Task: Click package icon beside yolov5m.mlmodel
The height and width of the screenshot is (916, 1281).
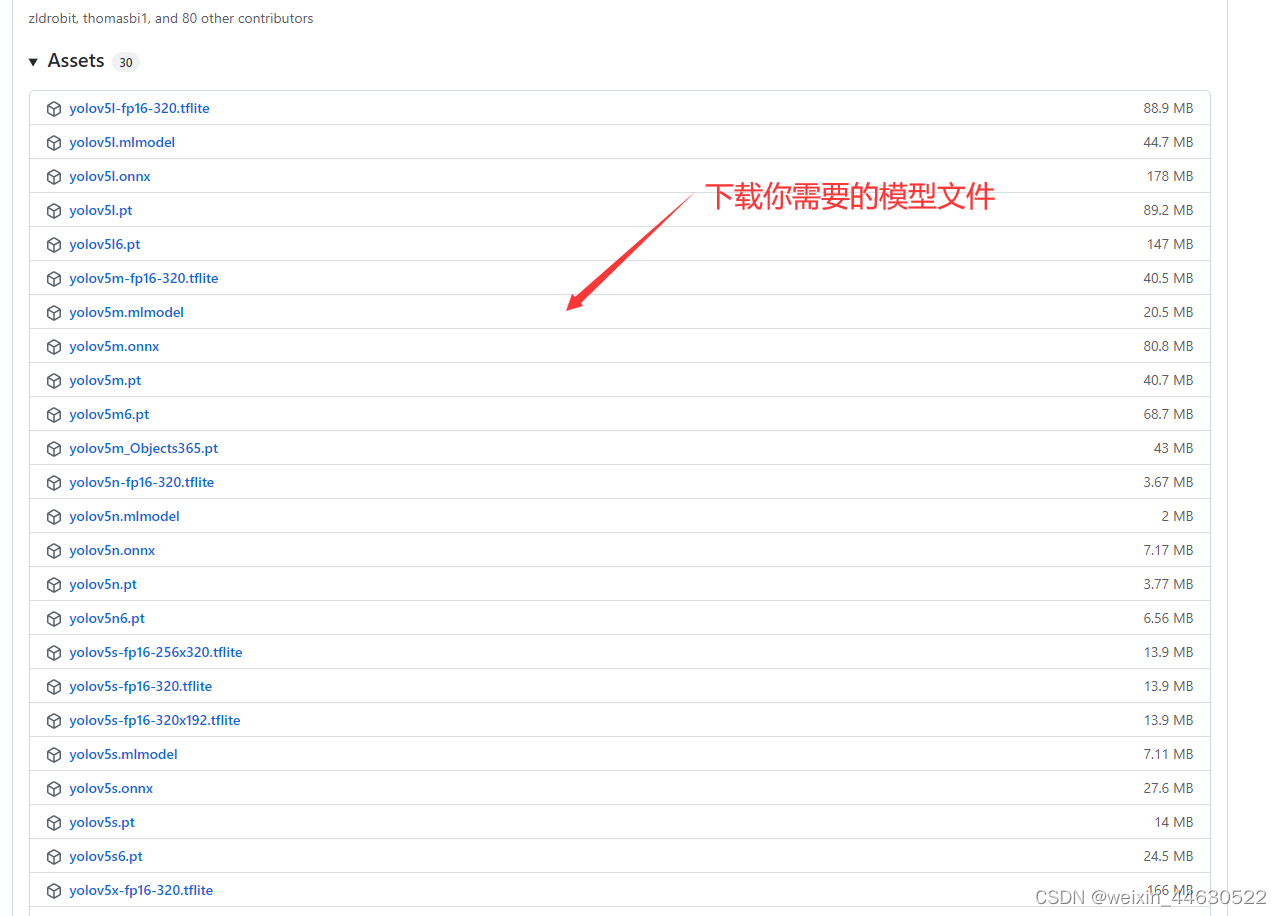Action: point(54,312)
